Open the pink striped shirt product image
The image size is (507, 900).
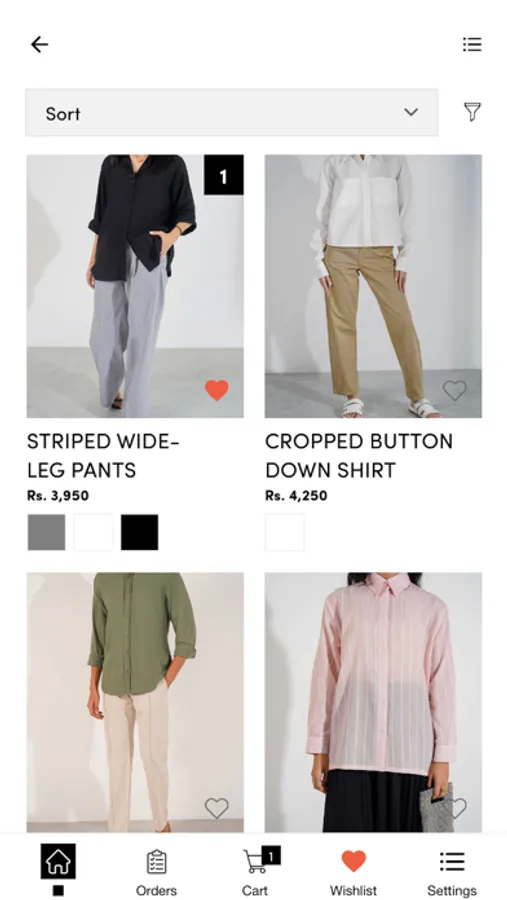point(373,702)
